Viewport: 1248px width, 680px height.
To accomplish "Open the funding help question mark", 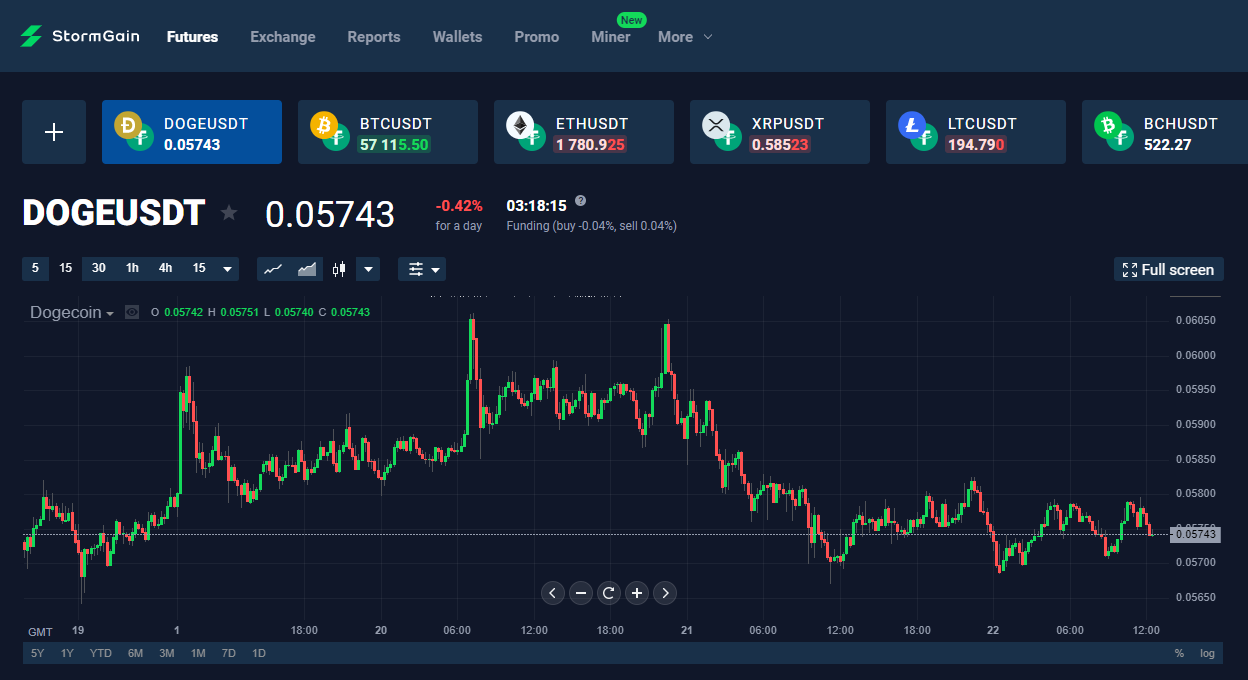I will 581,201.
